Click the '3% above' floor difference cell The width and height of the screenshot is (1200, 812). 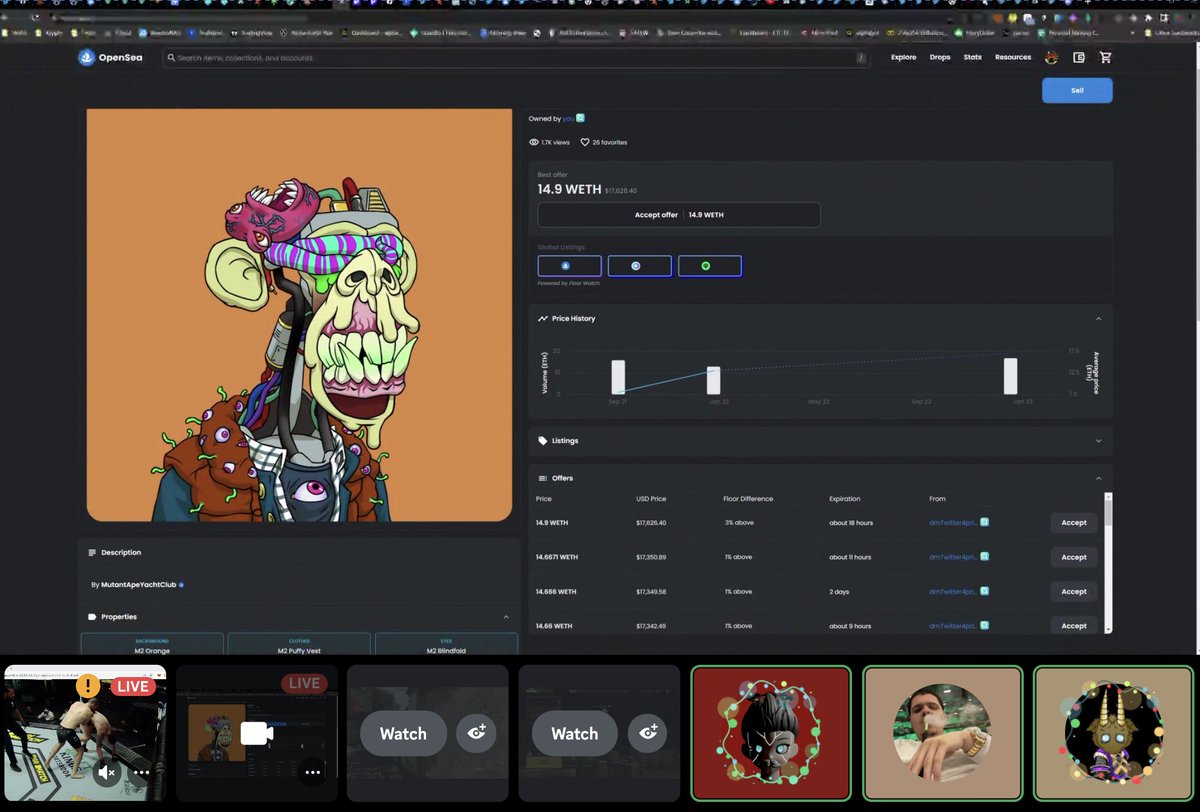coord(738,523)
